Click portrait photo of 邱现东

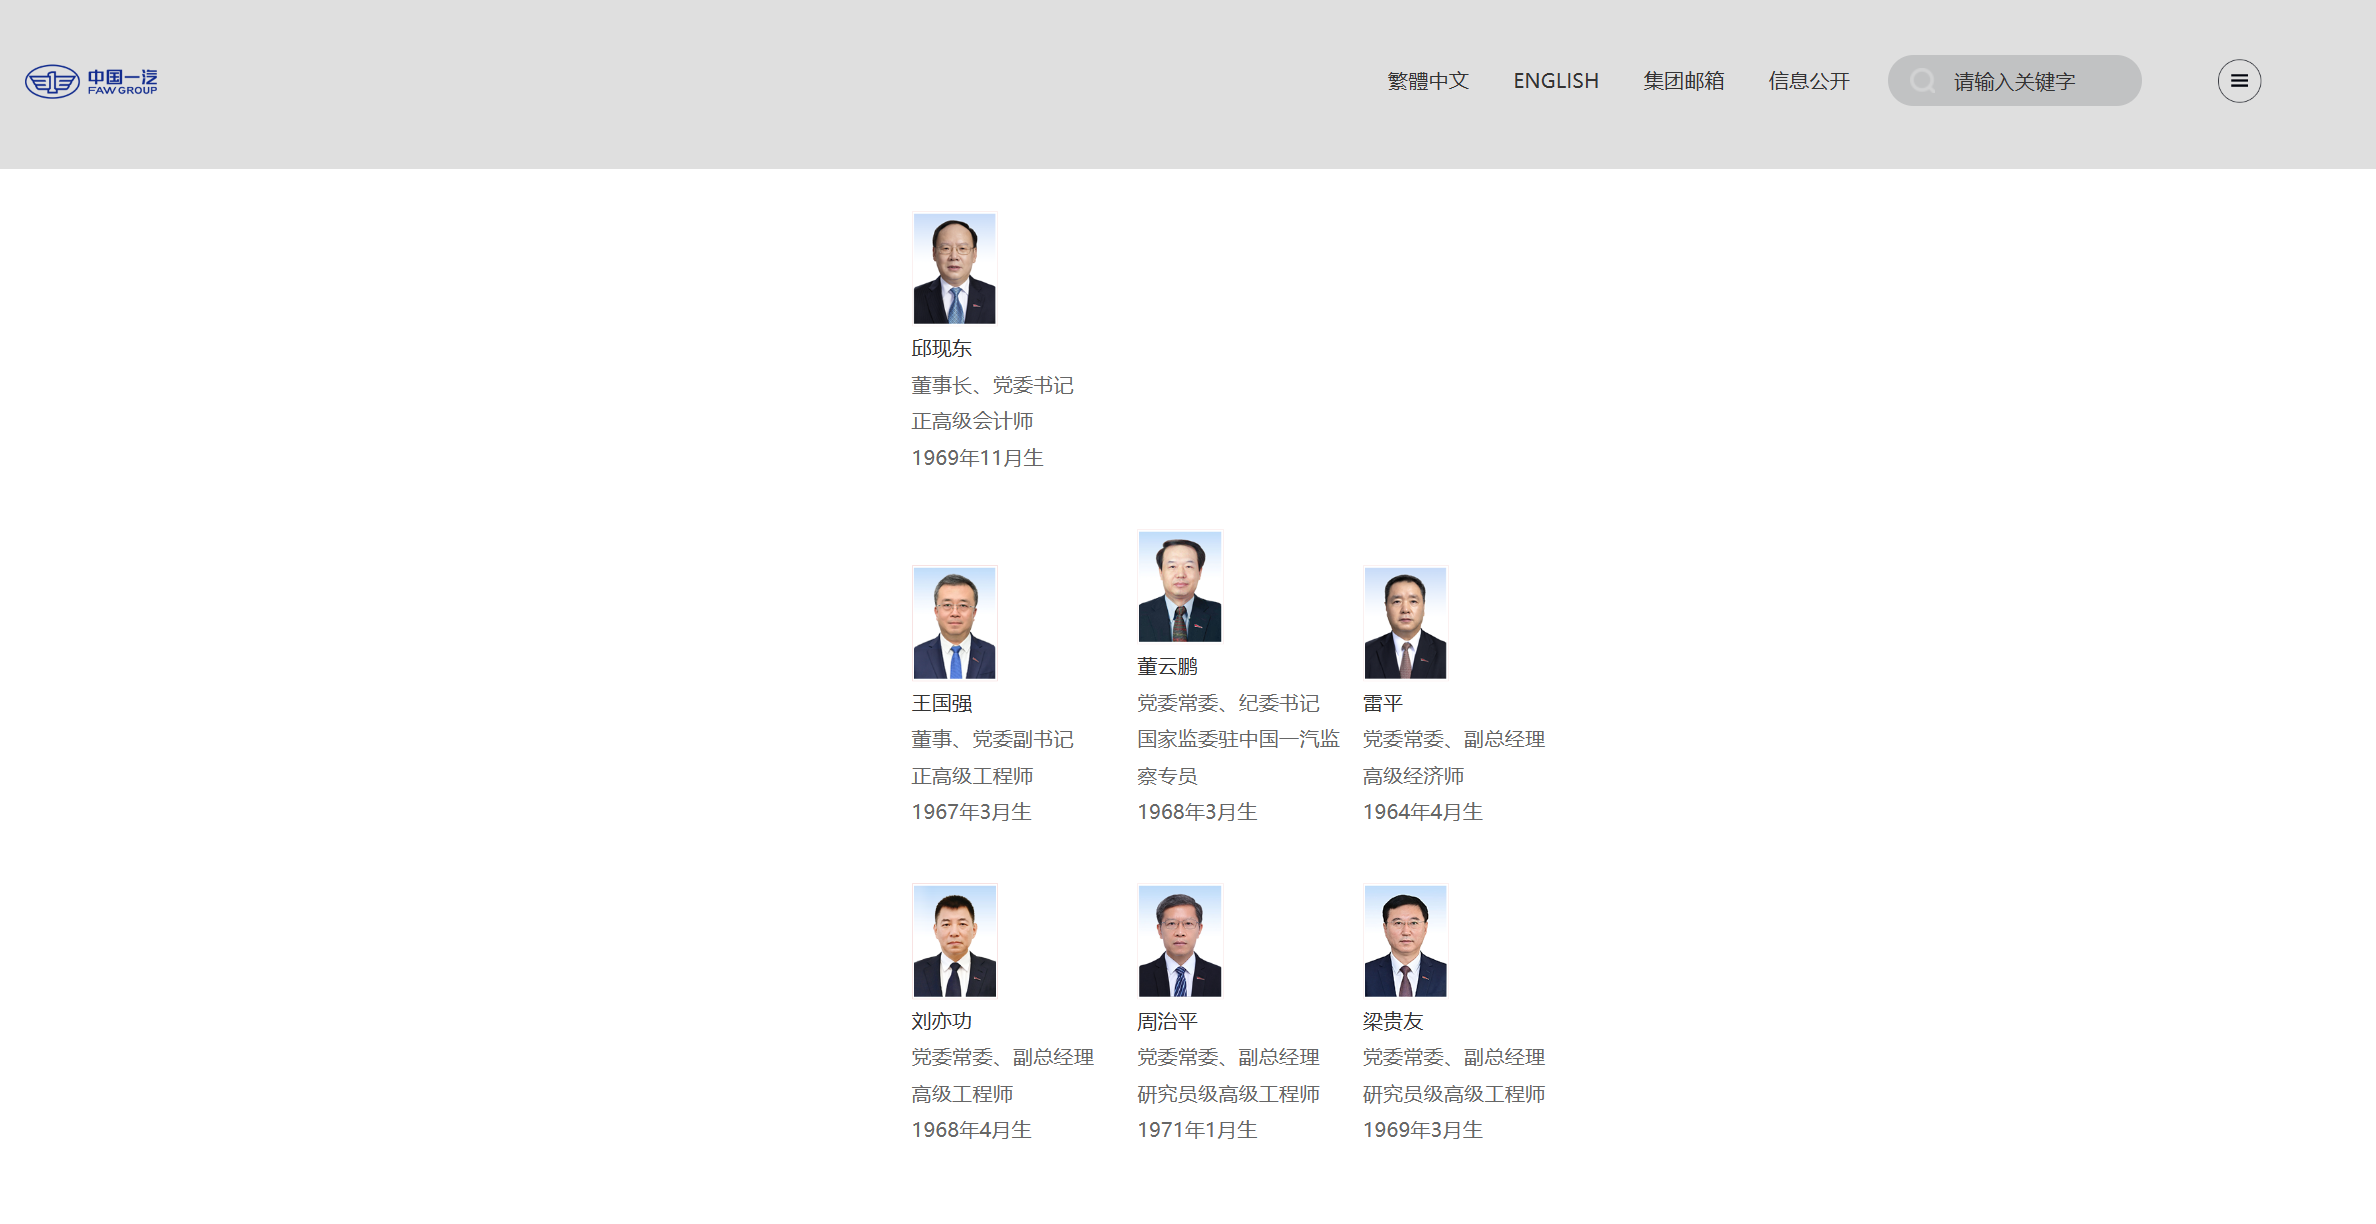tap(954, 268)
